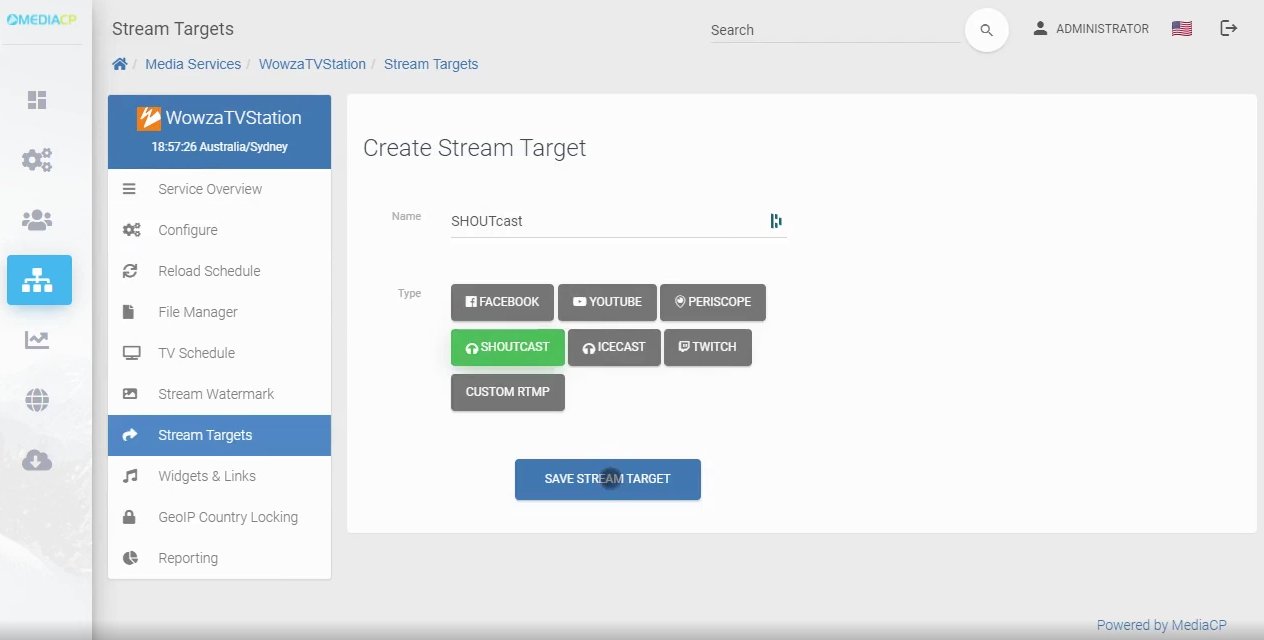Open the cloud download icon in left rail

pos(37,460)
